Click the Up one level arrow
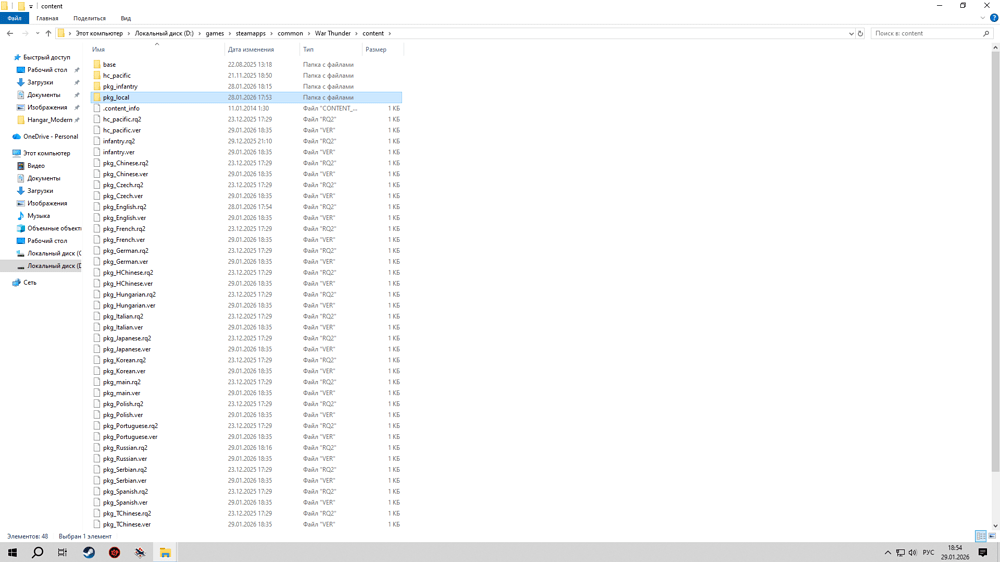 48,33
